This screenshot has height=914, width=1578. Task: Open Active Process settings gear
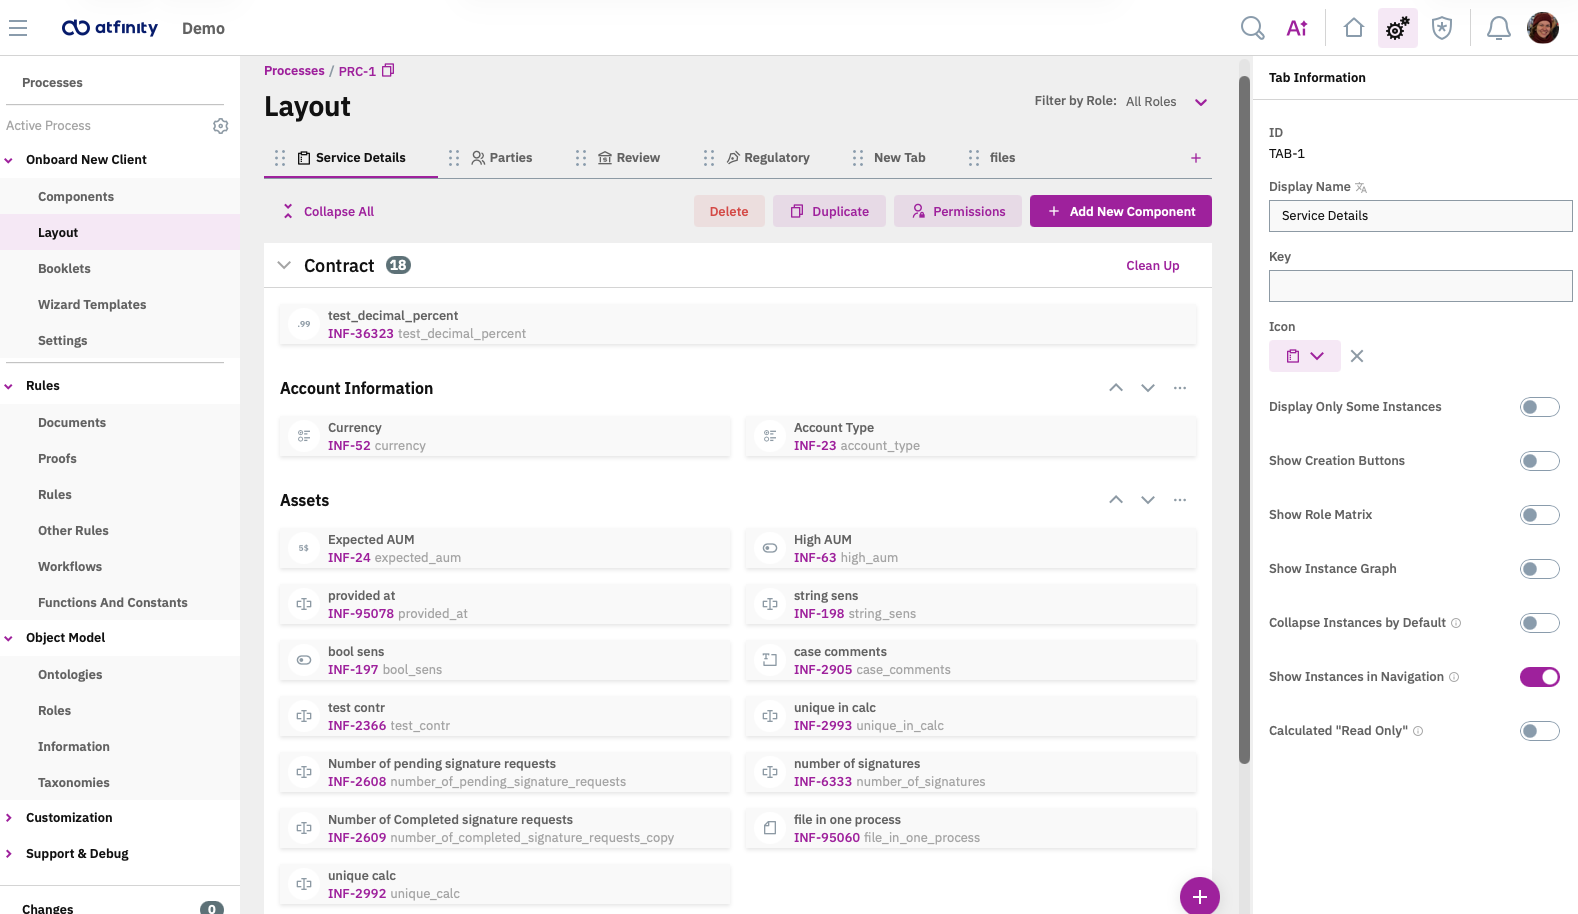pos(221,126)
